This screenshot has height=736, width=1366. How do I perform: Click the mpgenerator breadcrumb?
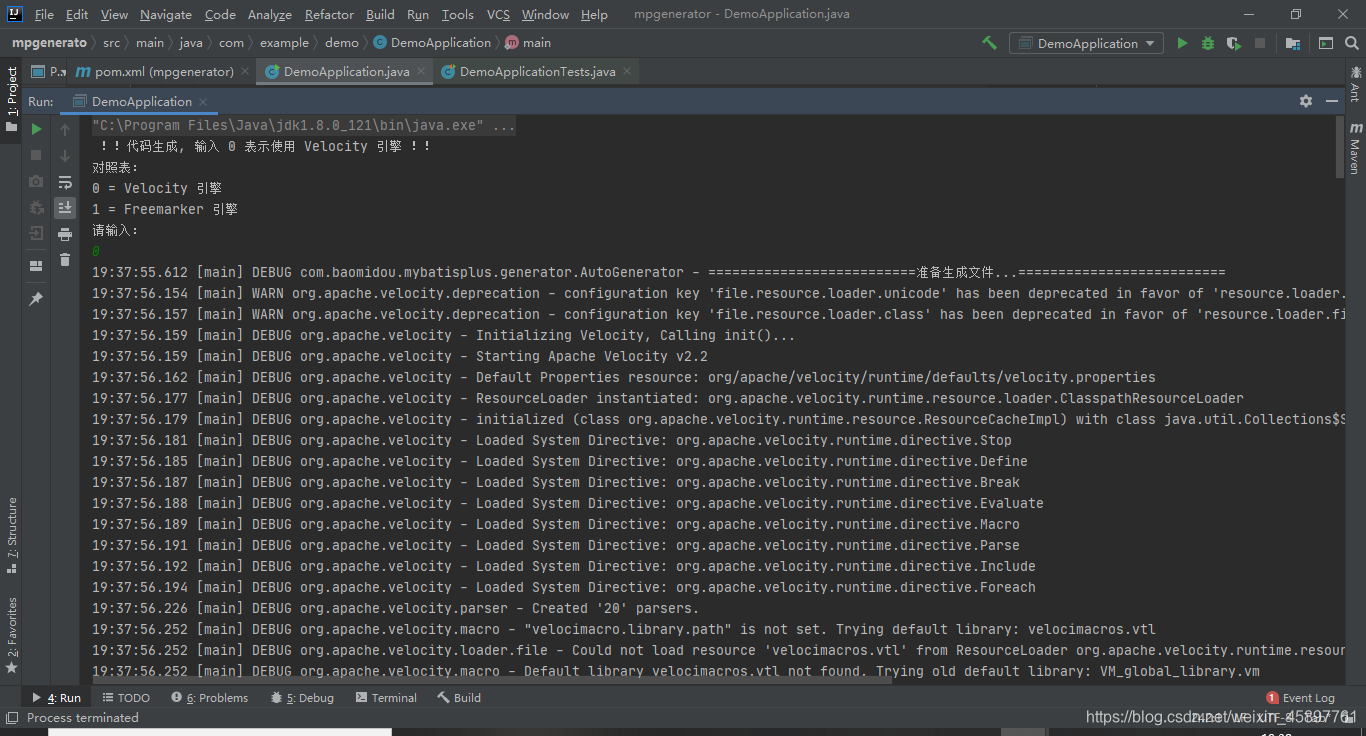tap(49, 43)
